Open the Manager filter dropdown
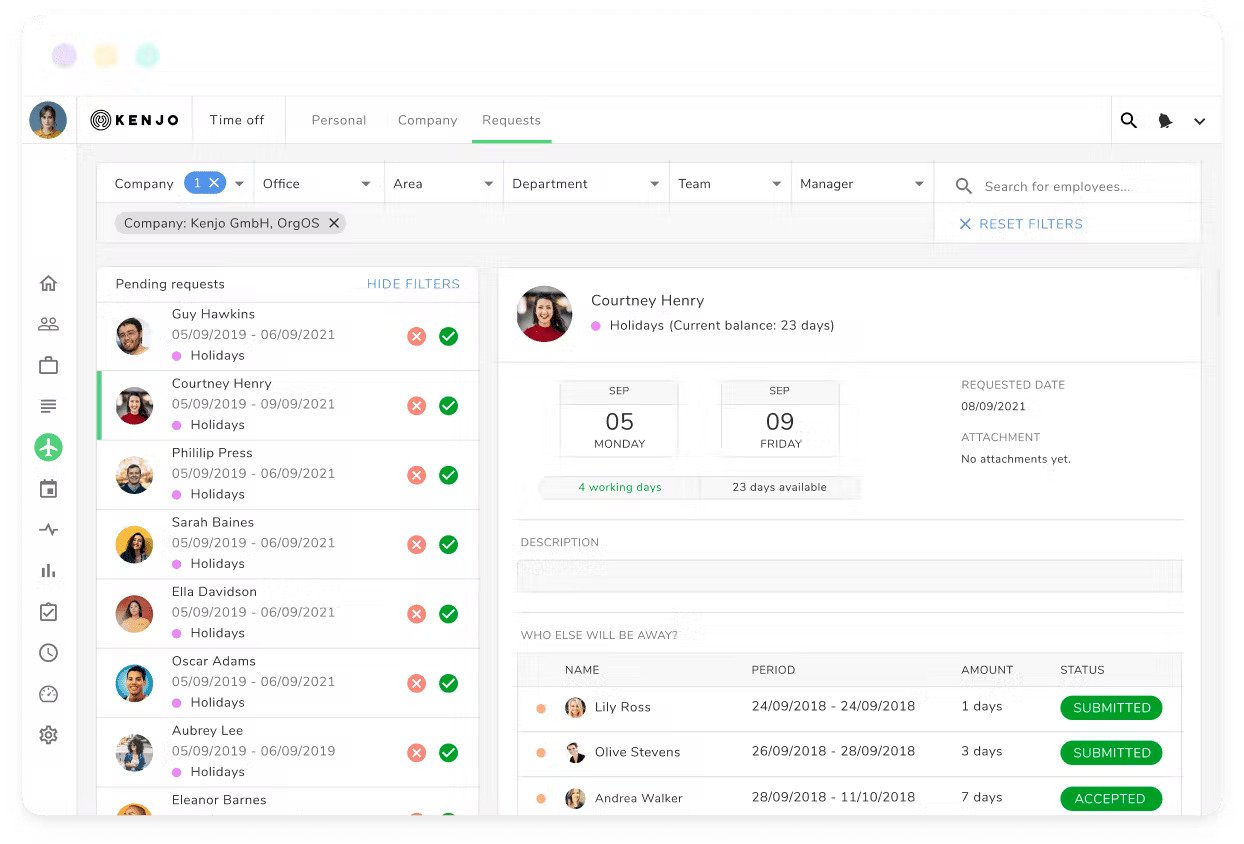 [x=861, y=183]
